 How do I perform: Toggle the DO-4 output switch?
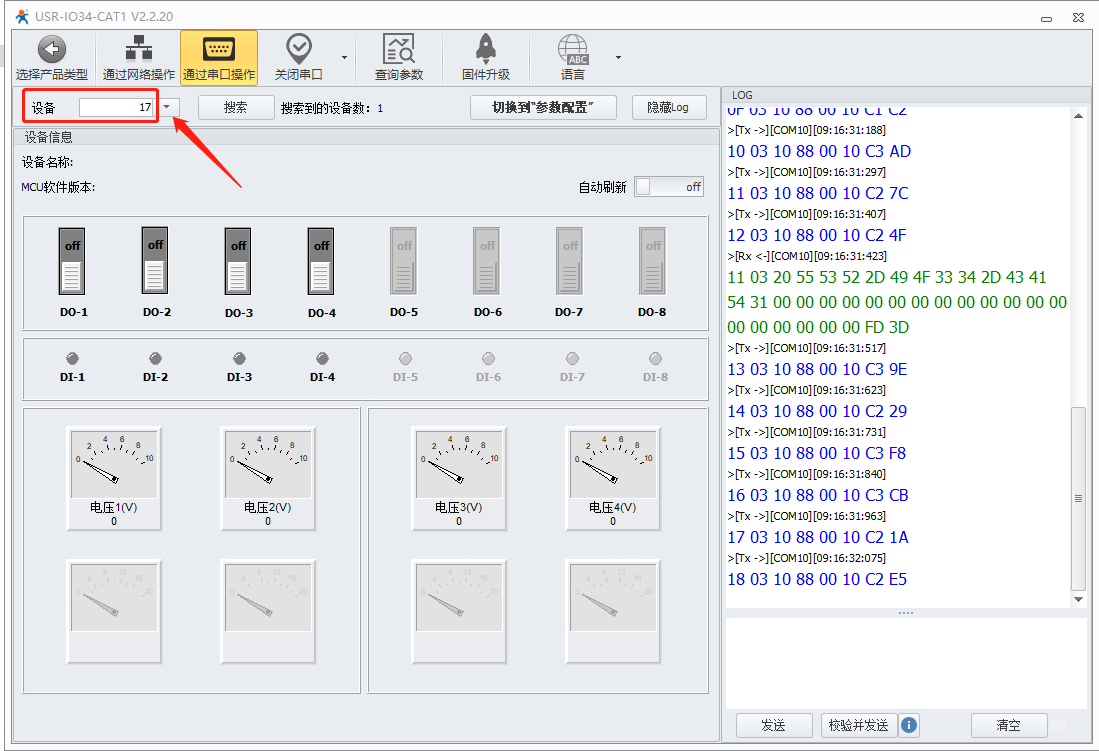(321, 261)
